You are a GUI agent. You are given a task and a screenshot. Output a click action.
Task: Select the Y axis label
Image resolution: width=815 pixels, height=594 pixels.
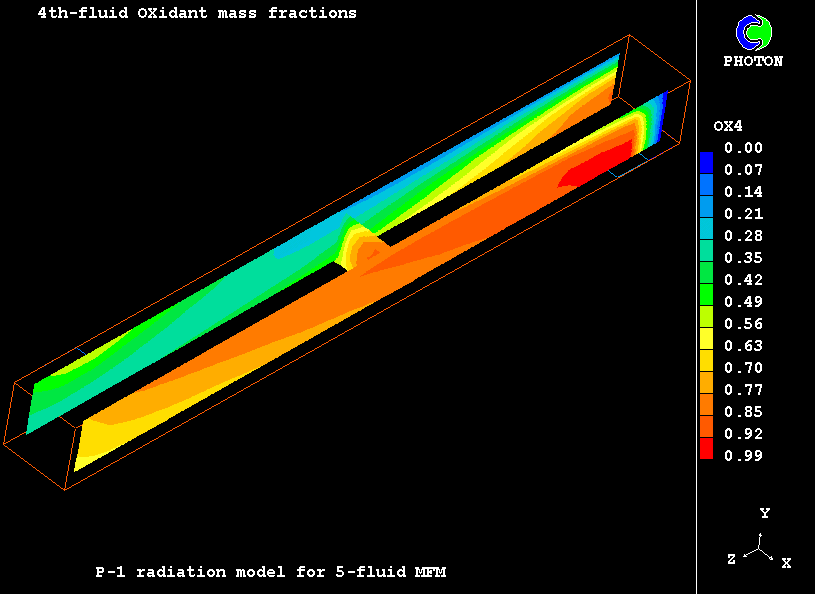click(x=764, y=513)
